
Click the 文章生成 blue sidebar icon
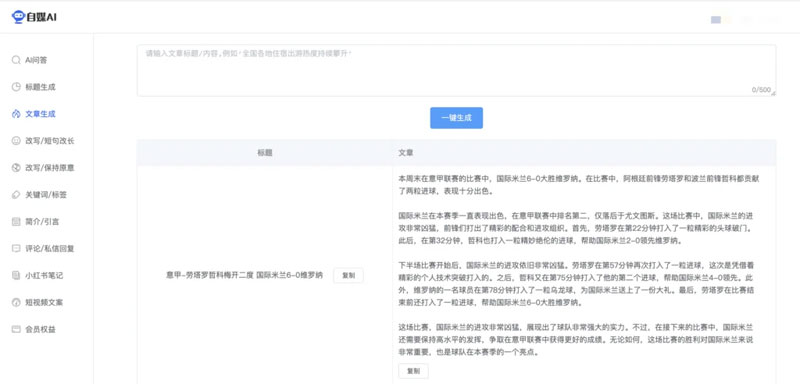(x=16, y=114)
